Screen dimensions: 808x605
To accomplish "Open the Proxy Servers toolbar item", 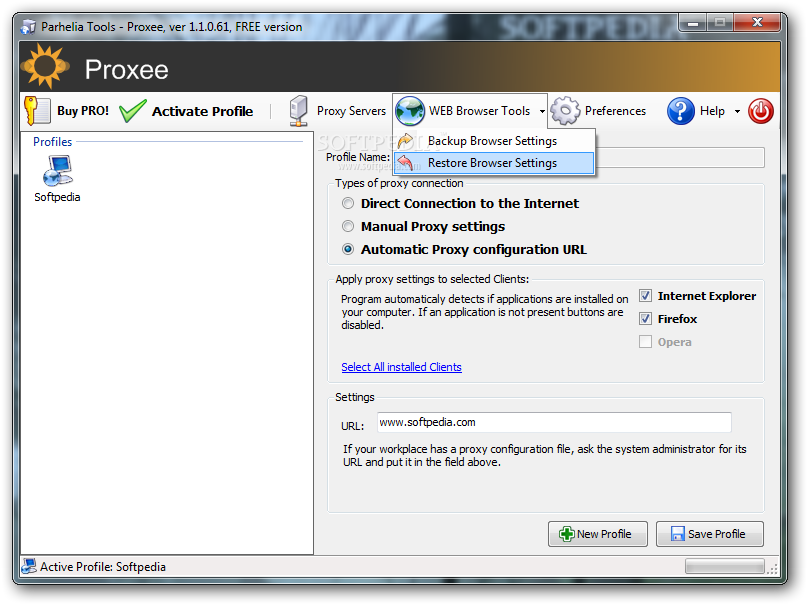I will tap(338, 111).
